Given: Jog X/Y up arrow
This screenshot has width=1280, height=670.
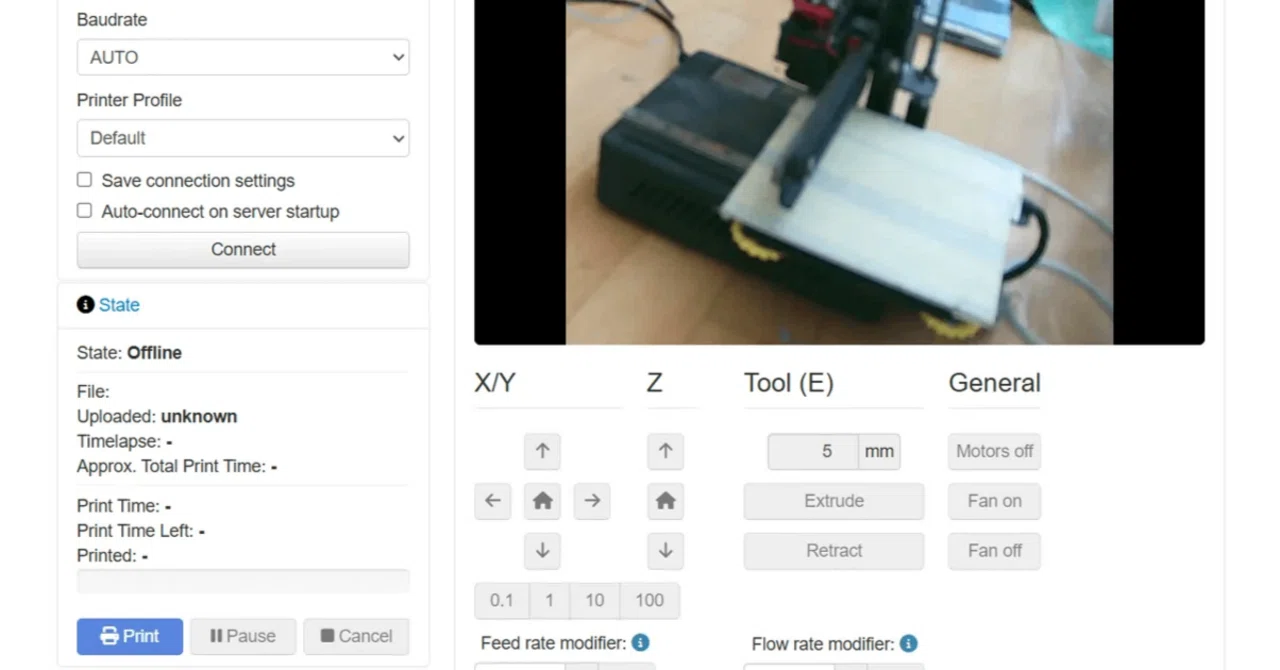Looking at the screenshot, I should [542, 451].
